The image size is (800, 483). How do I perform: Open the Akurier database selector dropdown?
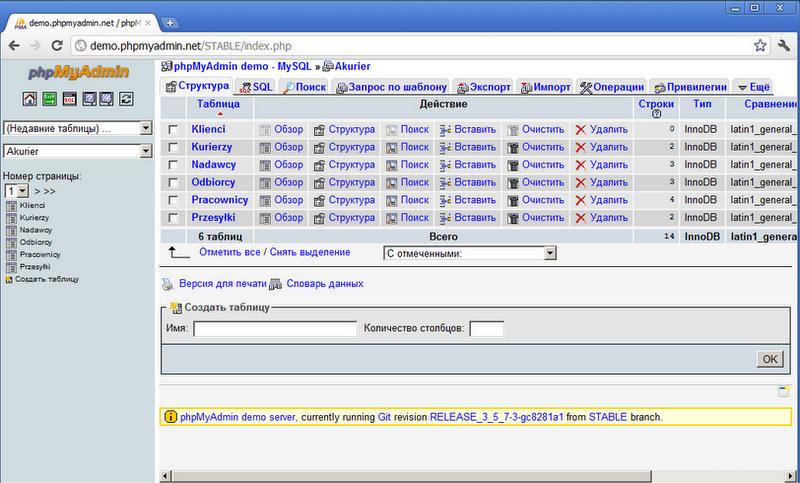click(x=78, y=151)
